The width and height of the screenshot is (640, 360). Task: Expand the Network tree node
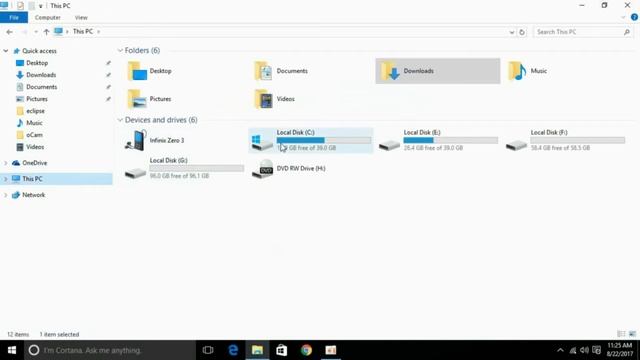click(x=6, y=195)
